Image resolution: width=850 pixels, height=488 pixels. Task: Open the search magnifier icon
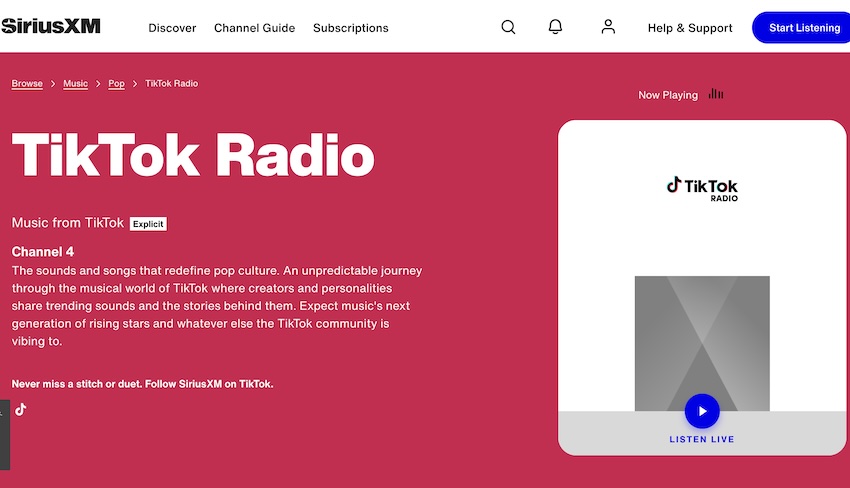tap(508, 27)
